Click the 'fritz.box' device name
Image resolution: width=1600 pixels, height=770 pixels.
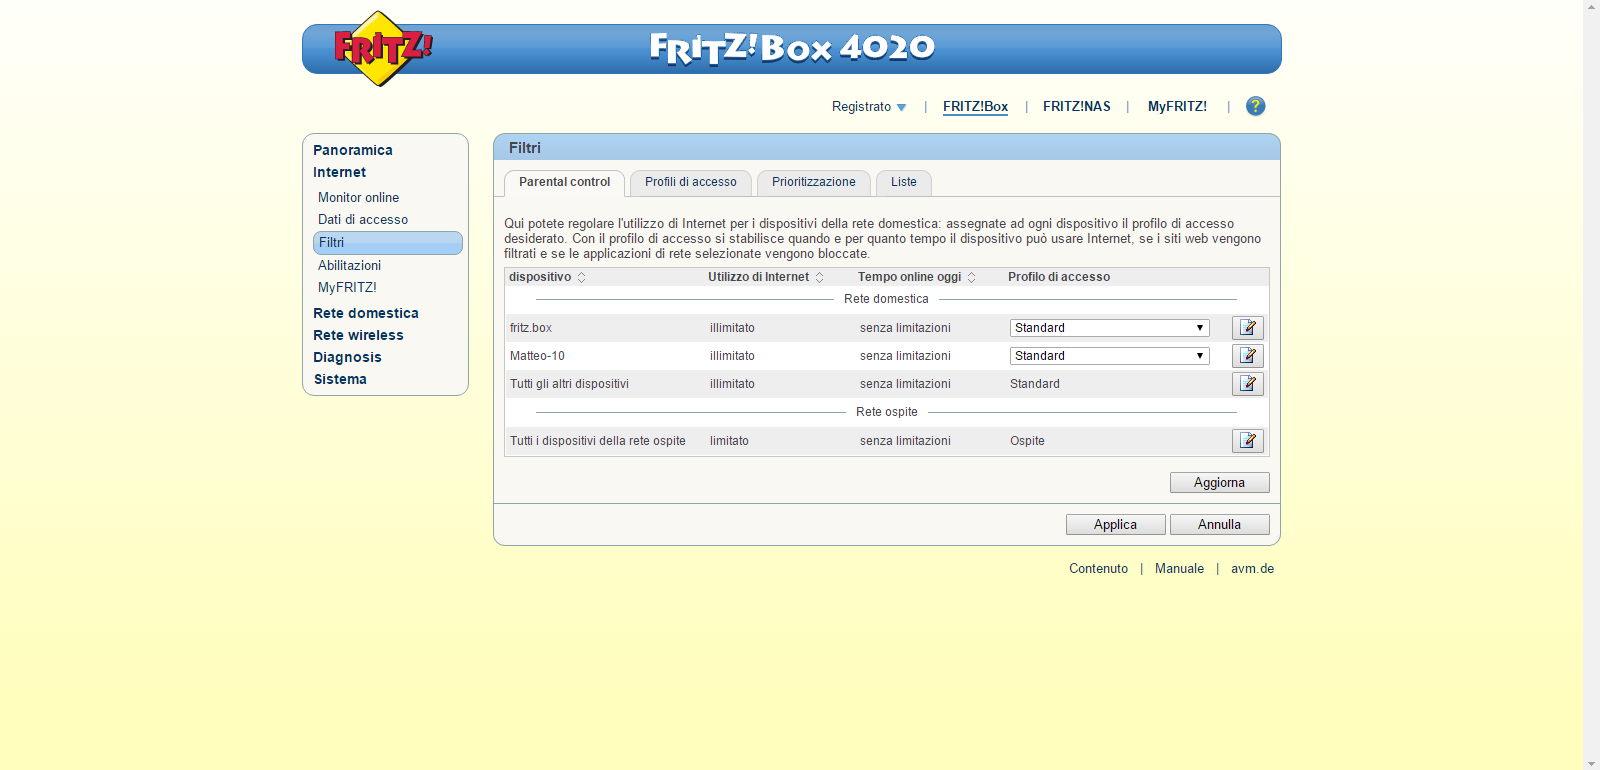pos(531,328)
